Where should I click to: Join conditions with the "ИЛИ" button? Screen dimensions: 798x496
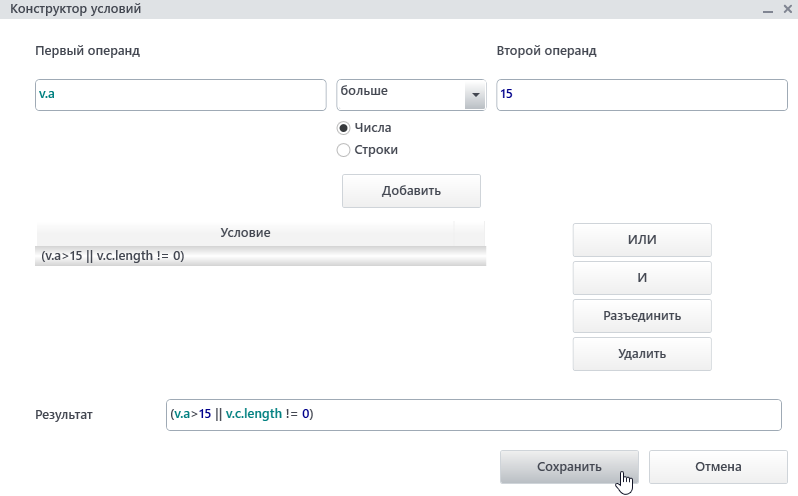click(x=641, y=240)
